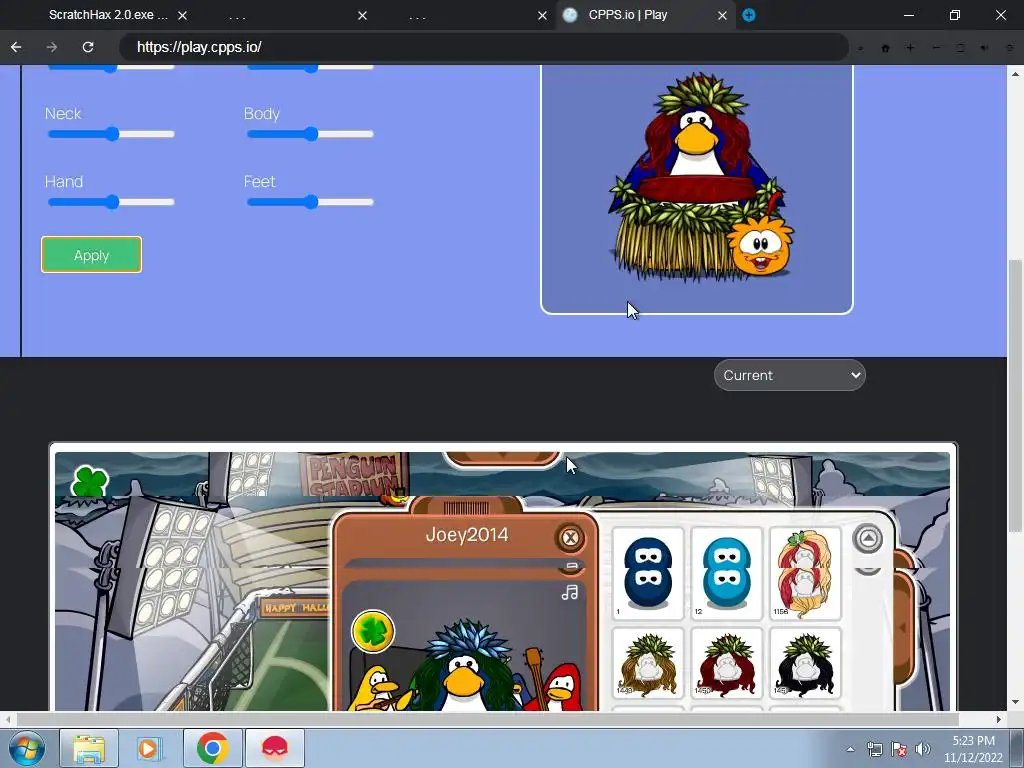Select the brown hair with leaf crown item
The image size is (1024, 768).
(648, 664)
